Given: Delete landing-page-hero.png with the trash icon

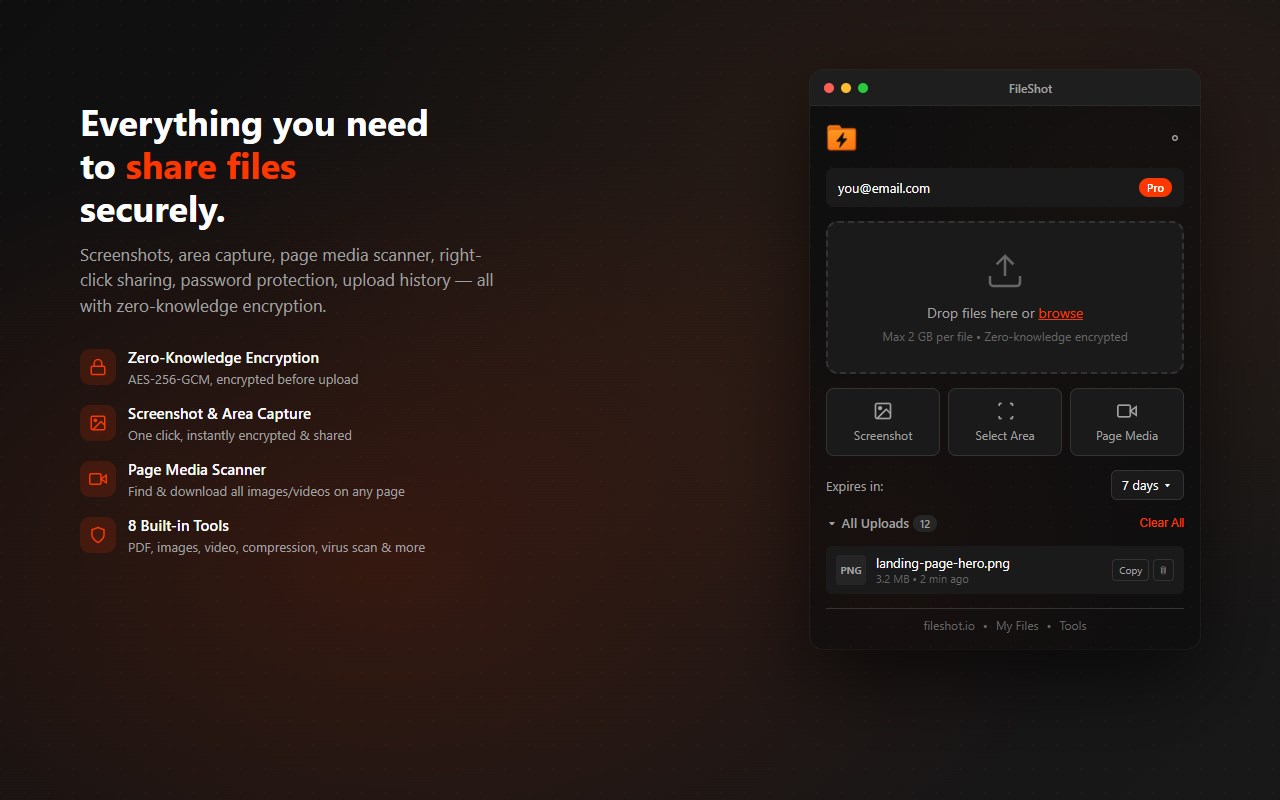Looking at the screenshot, I should tap(1163, 570).
